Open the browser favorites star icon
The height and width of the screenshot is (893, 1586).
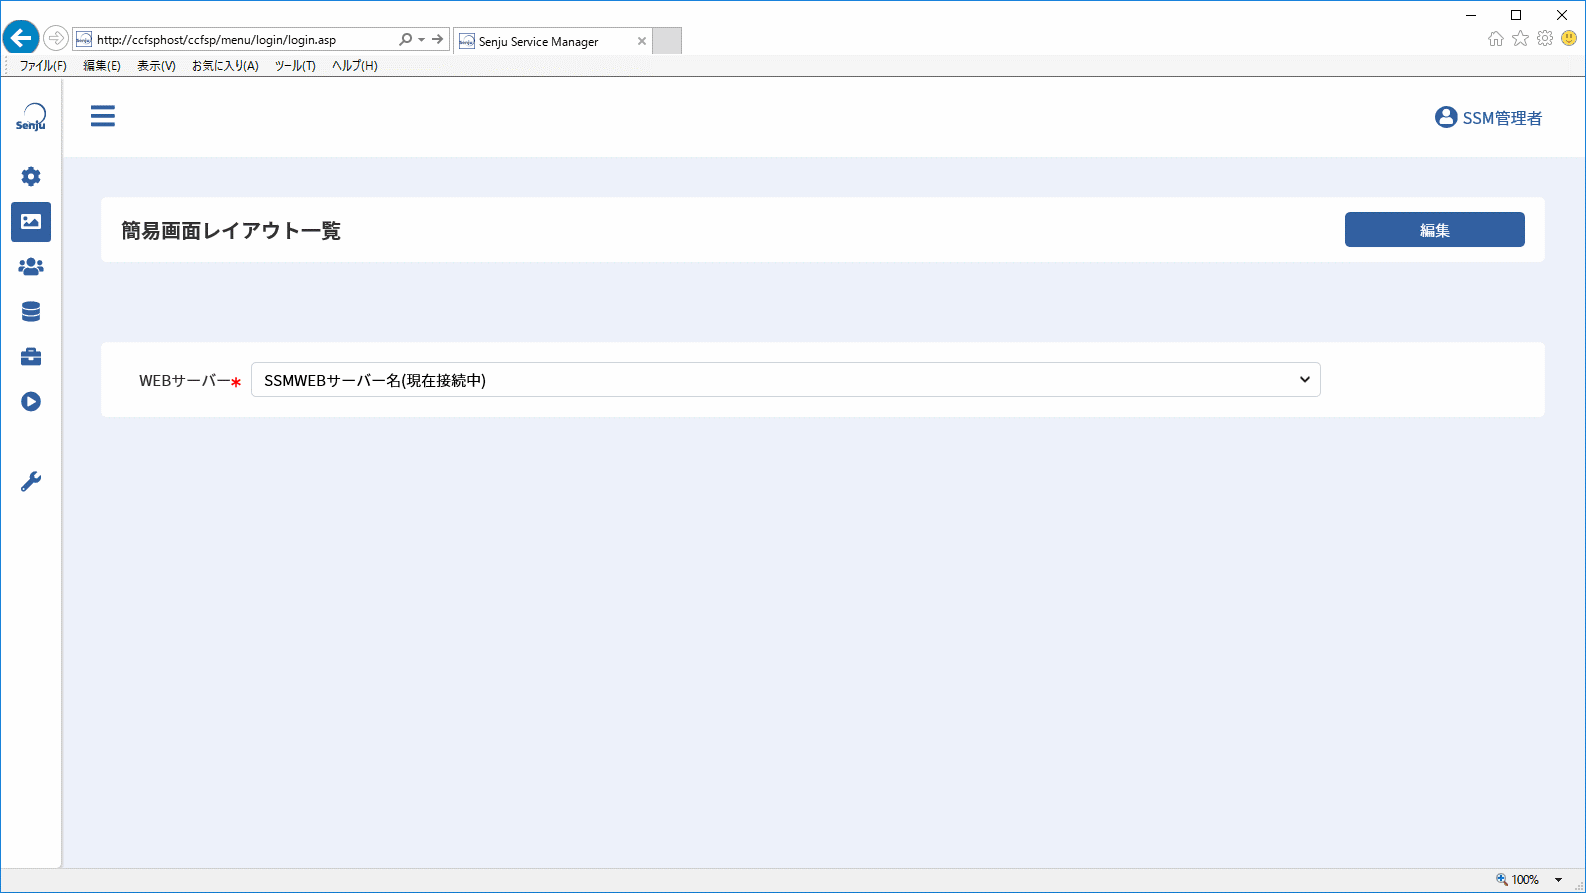[x=1520, y=38]
